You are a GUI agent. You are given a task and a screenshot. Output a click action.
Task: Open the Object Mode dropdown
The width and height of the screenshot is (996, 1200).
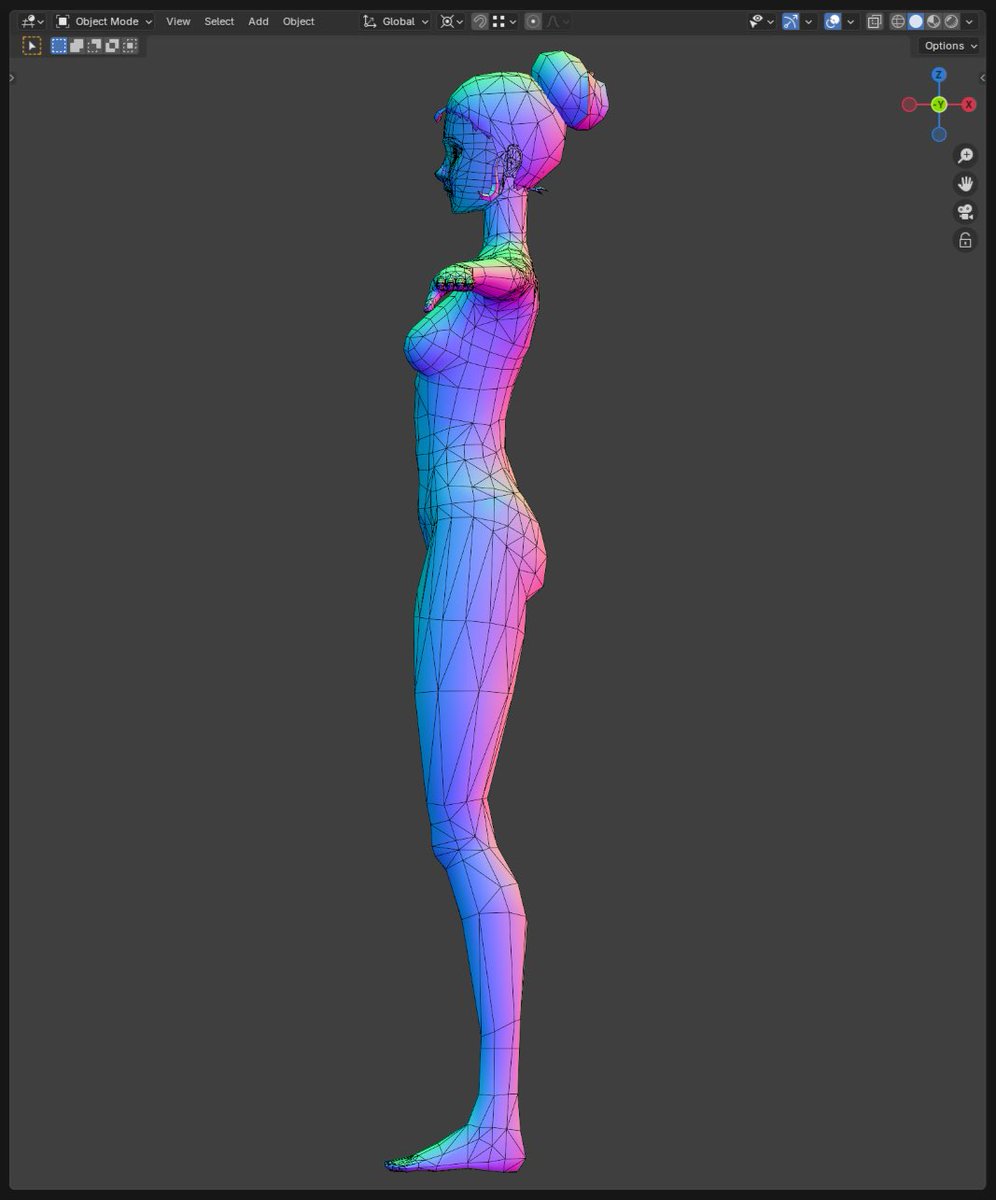click(x=104, y=21)
